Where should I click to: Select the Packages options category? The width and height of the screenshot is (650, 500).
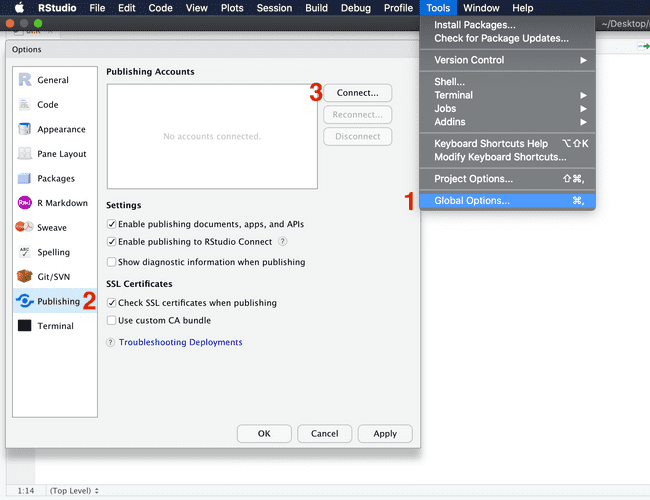(x=55, y=178)
